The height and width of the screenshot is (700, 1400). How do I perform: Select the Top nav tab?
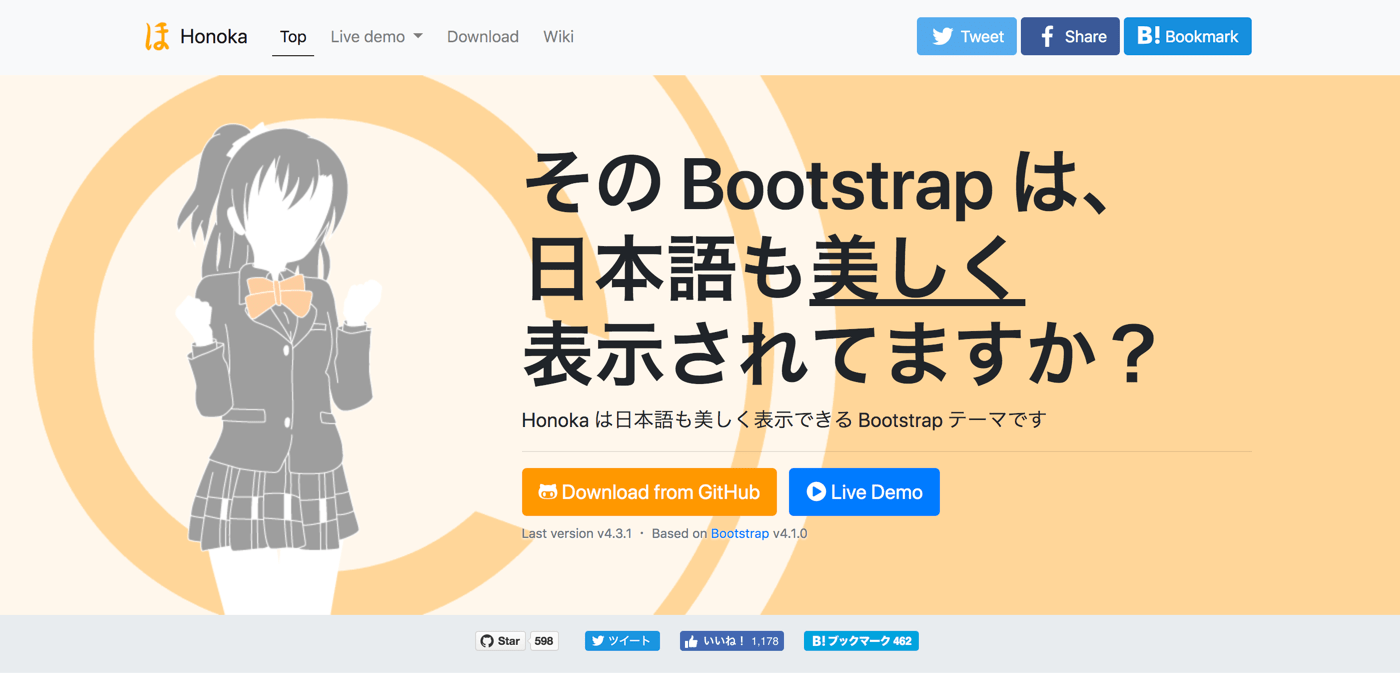pos(293,37)
